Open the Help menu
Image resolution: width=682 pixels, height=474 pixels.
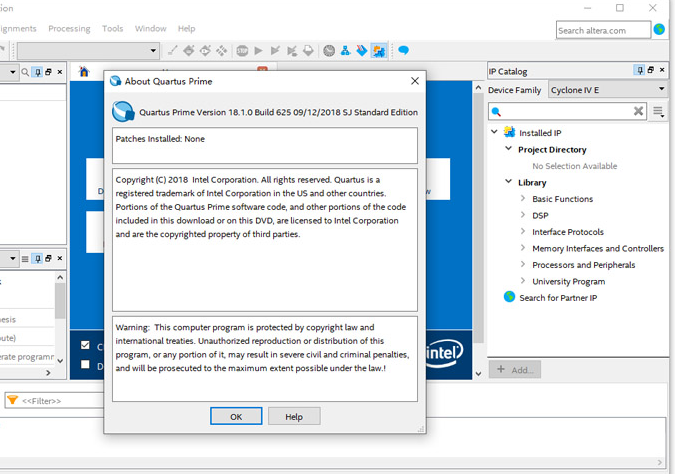[186, 29]
